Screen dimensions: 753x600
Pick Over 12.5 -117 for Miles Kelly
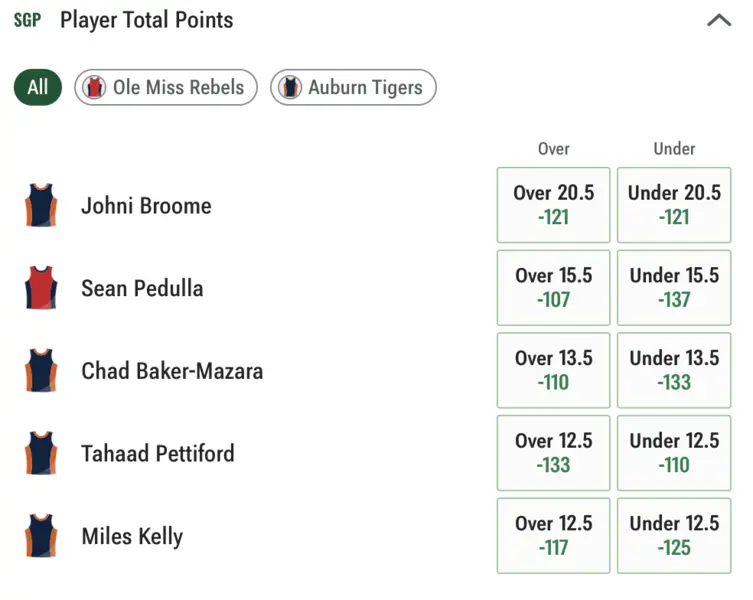tap(553, 536)
